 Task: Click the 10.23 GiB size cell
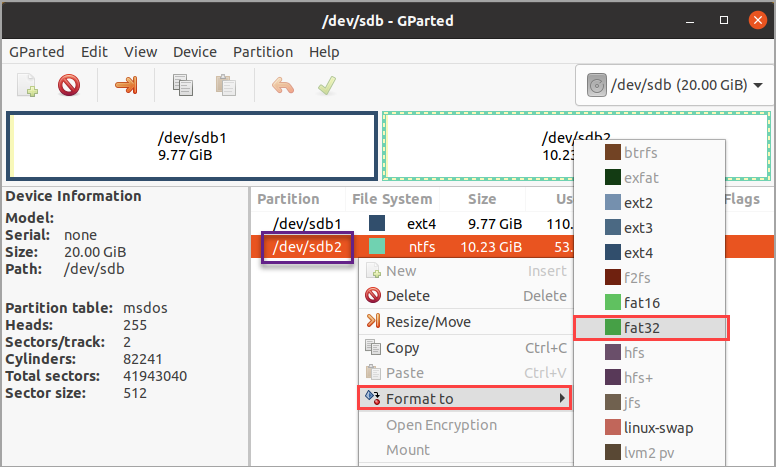[491, 247]
